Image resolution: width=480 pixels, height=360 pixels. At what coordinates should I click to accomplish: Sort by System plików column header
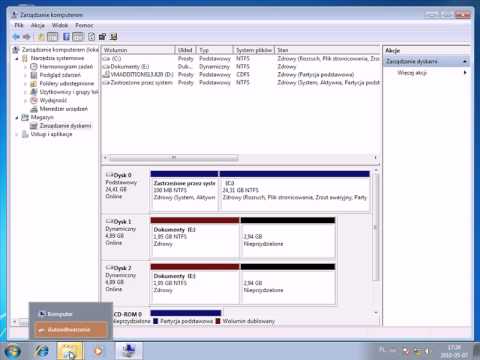click(254, 50)
